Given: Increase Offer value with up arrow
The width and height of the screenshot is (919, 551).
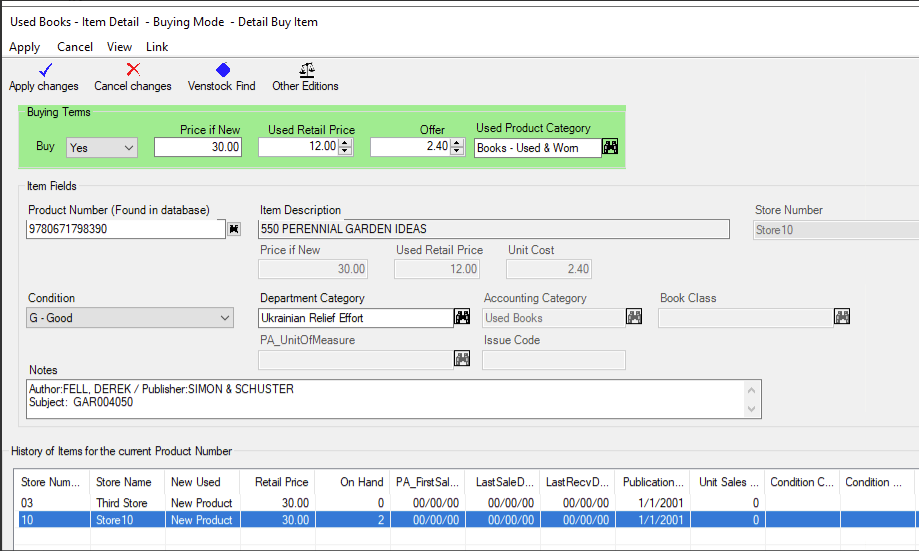Looking at the screenshot, I should [x=457, y=142].
